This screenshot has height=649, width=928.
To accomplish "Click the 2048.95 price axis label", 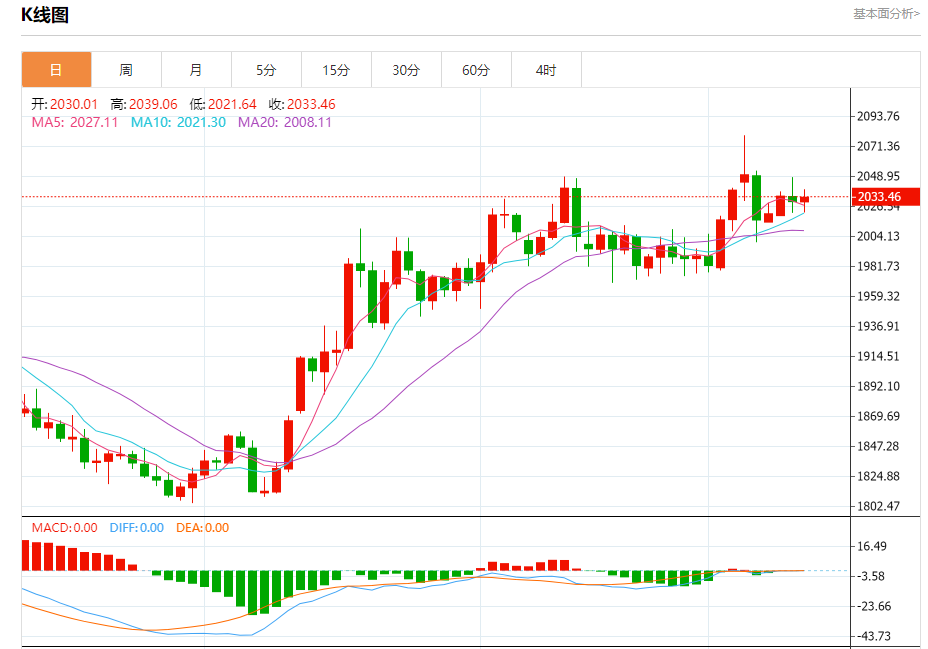I will click(878, 176).
